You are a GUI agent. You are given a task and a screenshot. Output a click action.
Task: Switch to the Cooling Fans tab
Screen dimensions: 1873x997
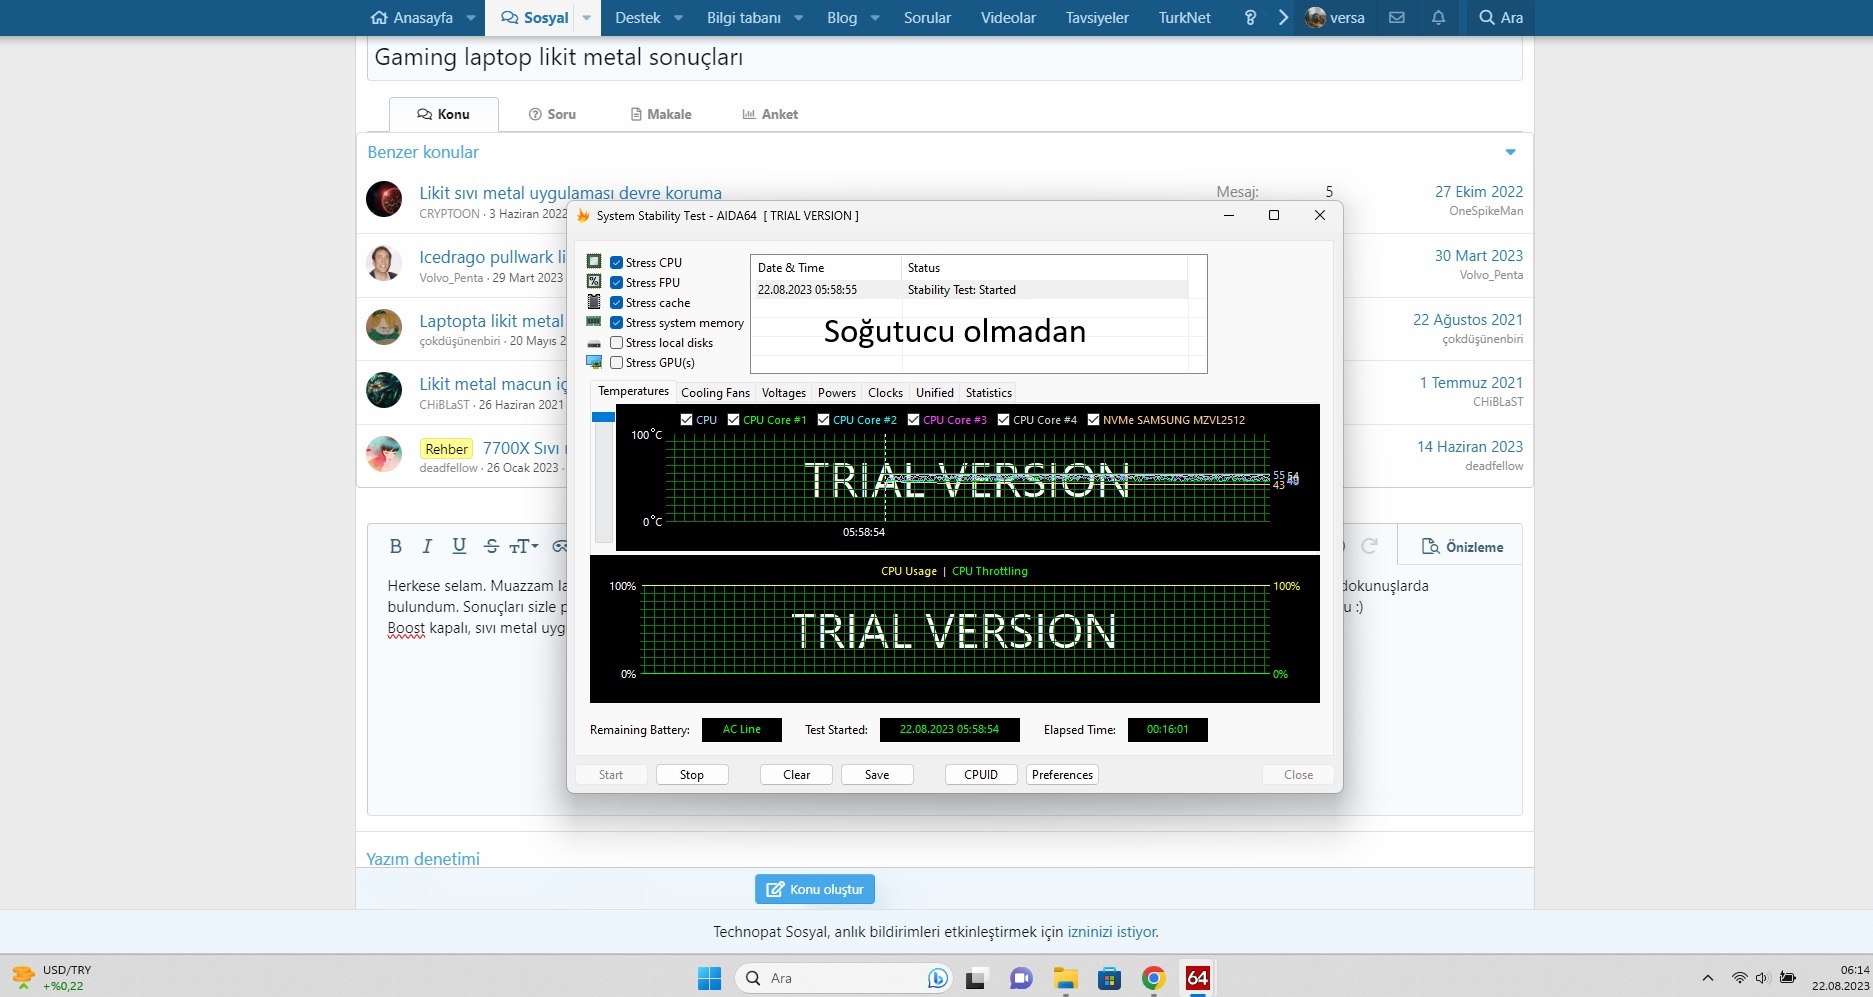pos(715,393)
